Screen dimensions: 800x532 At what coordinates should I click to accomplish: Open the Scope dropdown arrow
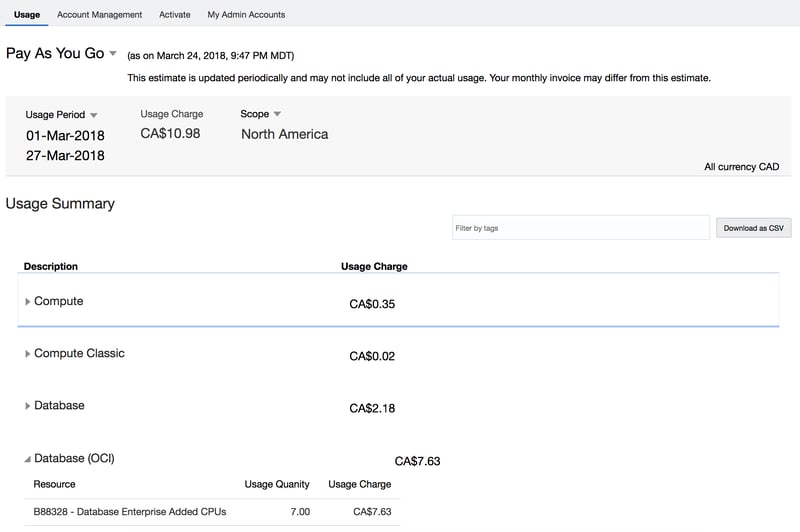click(x=277, y=115)
